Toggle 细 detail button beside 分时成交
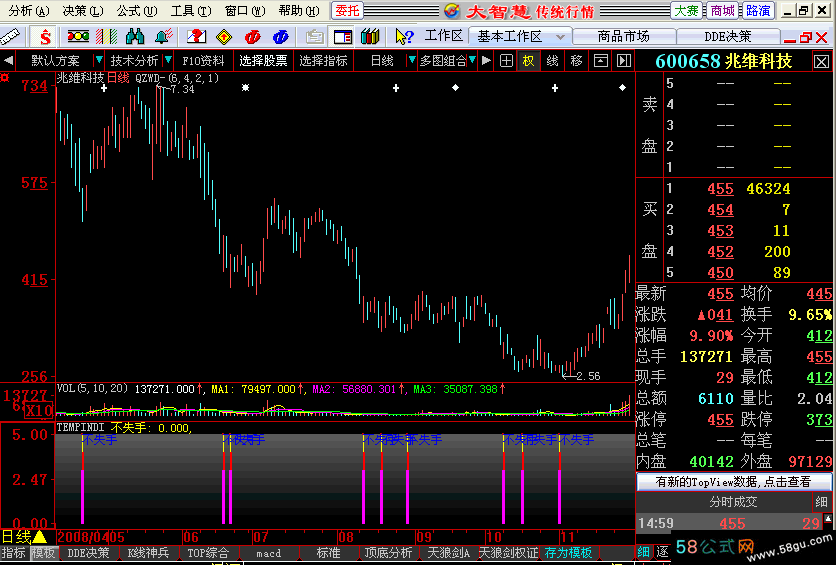This screenshot has width=836, height=565. [x=821, y=502]
